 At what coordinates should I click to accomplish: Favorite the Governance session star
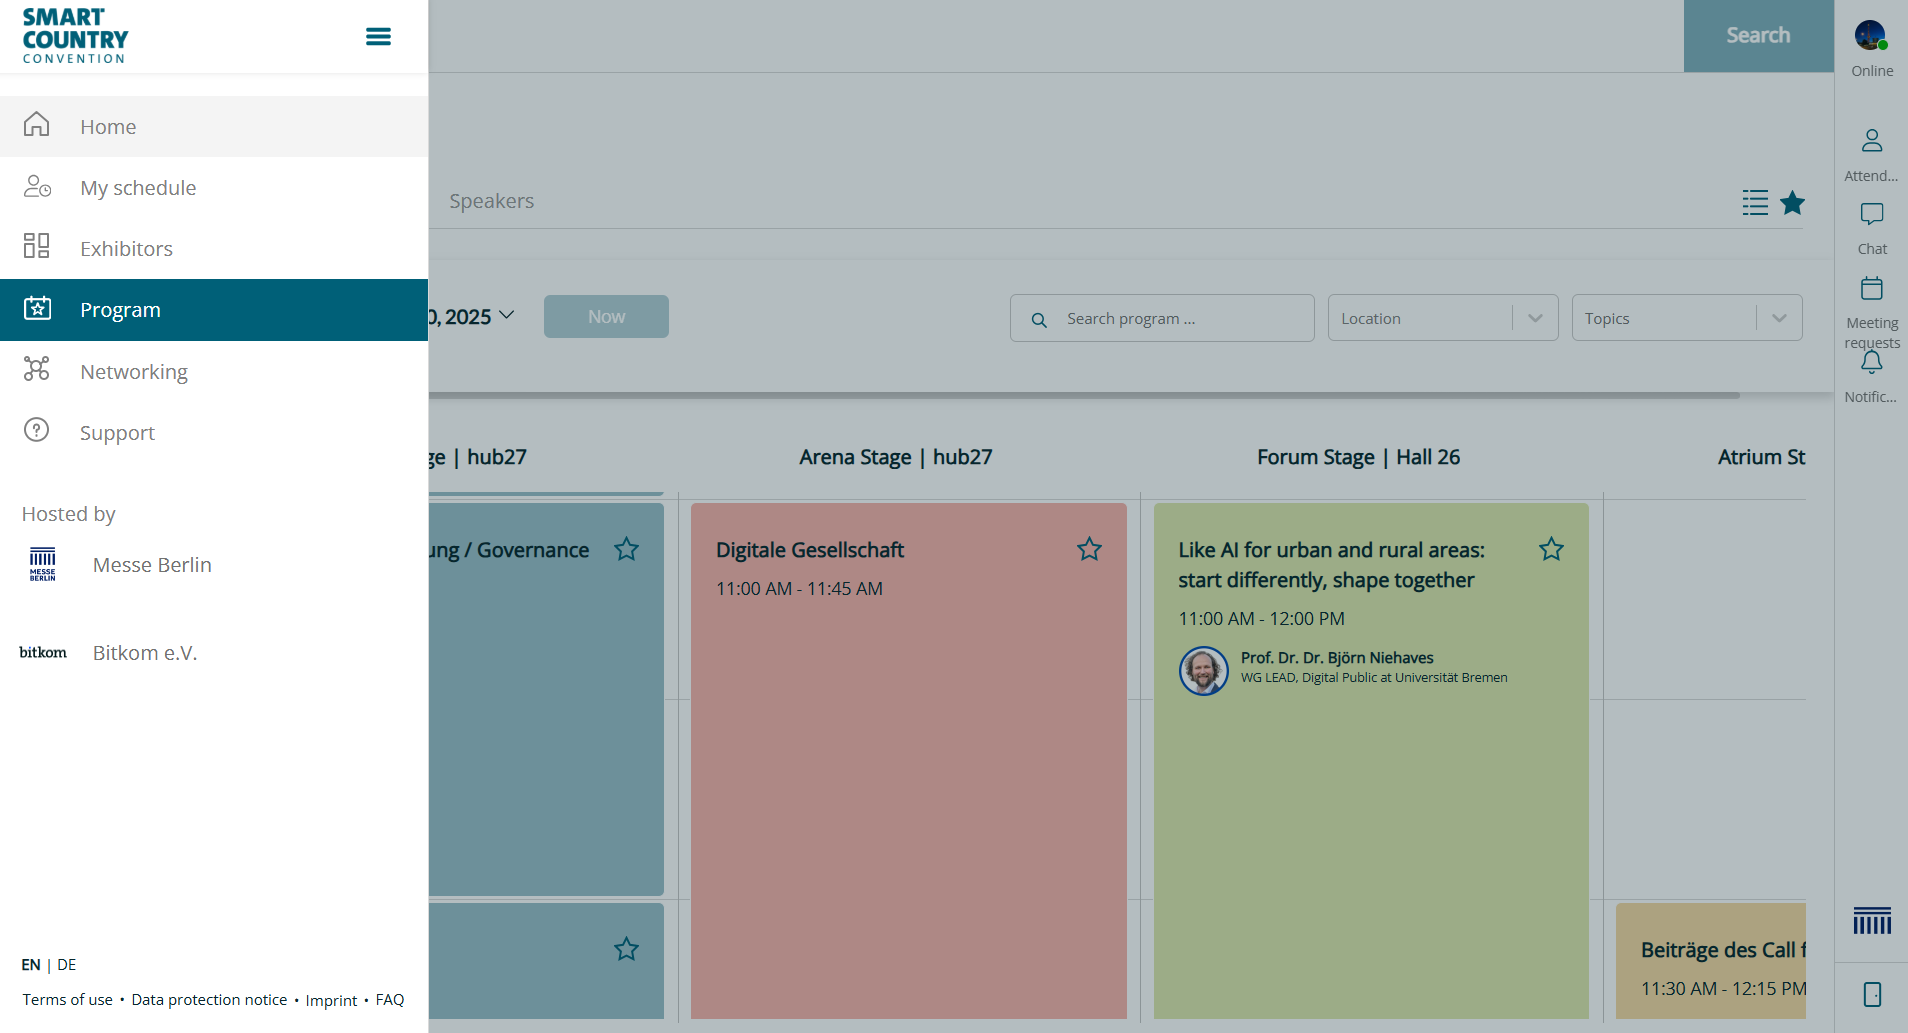(x=626, y=549)
